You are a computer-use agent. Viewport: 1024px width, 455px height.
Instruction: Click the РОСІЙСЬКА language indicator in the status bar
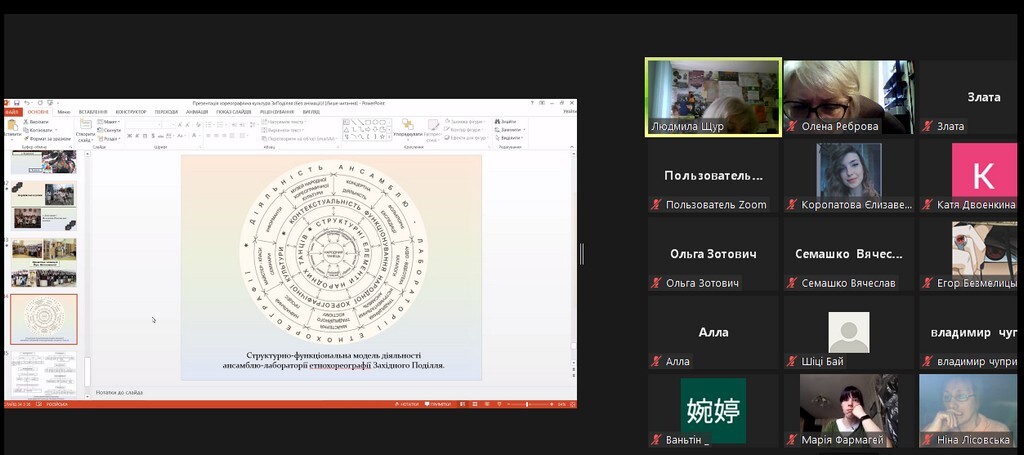(x=57, y=404)
